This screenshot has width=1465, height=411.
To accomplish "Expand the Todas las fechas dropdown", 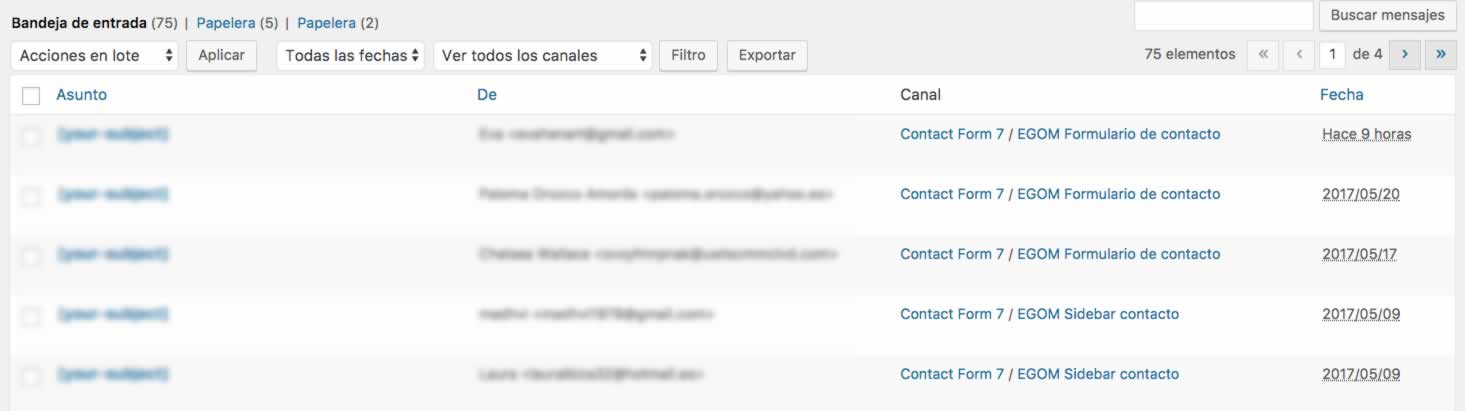I will [x=350, y=56].
